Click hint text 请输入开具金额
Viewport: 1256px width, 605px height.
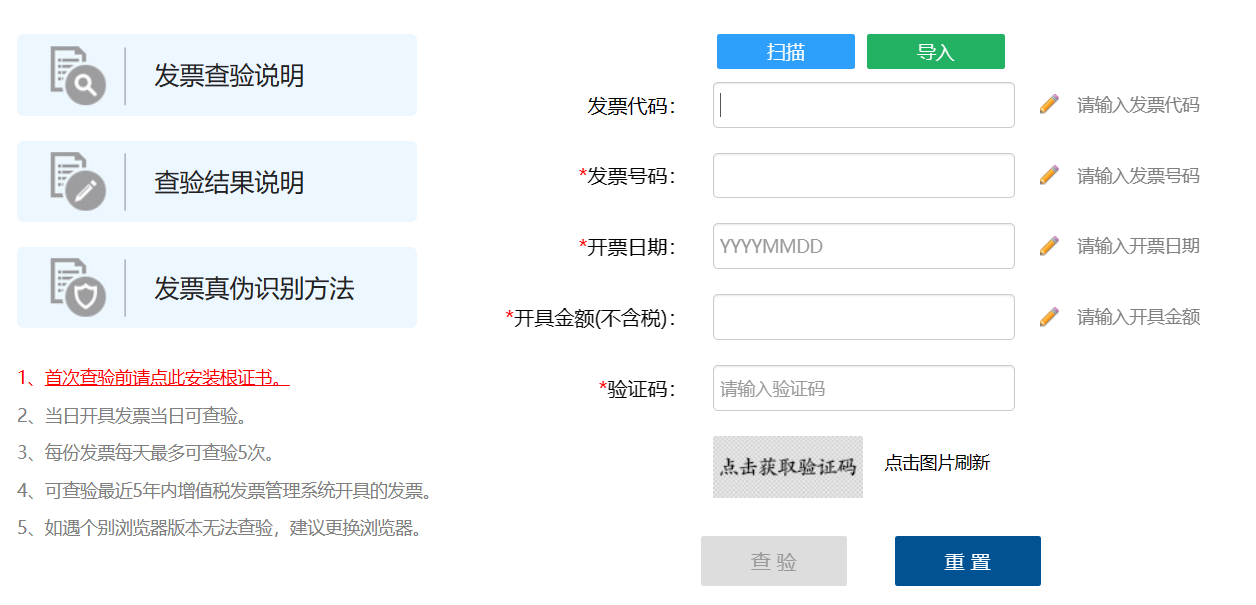1138,317
